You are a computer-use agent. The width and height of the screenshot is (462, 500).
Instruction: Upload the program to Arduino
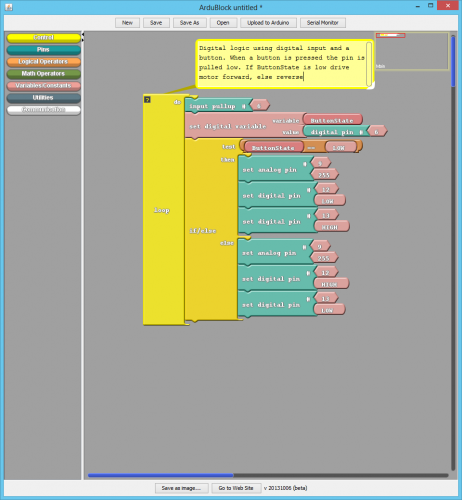(x=268, y=23)
